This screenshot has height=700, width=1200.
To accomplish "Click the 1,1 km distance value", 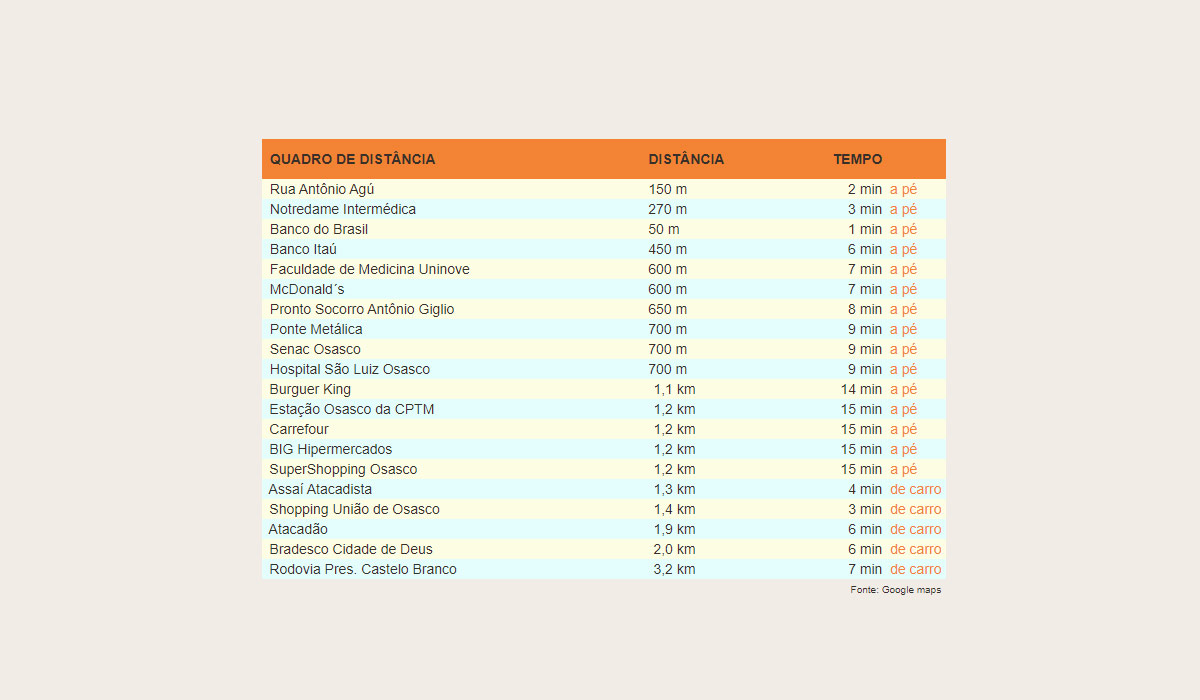I will pyautogui.click(x=675, y=389).
